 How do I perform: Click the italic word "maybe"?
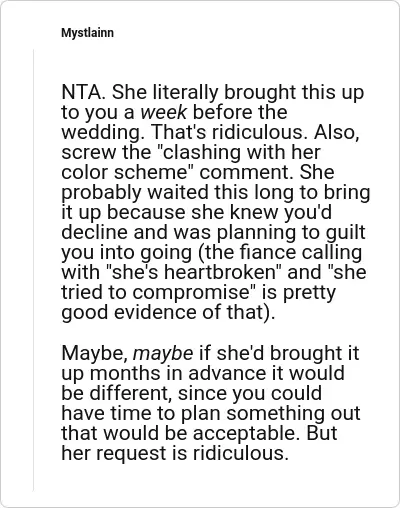(163, 353)
